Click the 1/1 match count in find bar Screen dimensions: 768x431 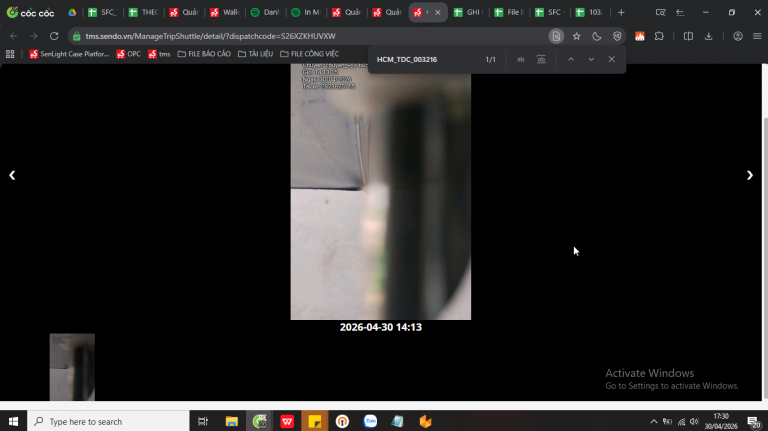click(x=490, y=60)
